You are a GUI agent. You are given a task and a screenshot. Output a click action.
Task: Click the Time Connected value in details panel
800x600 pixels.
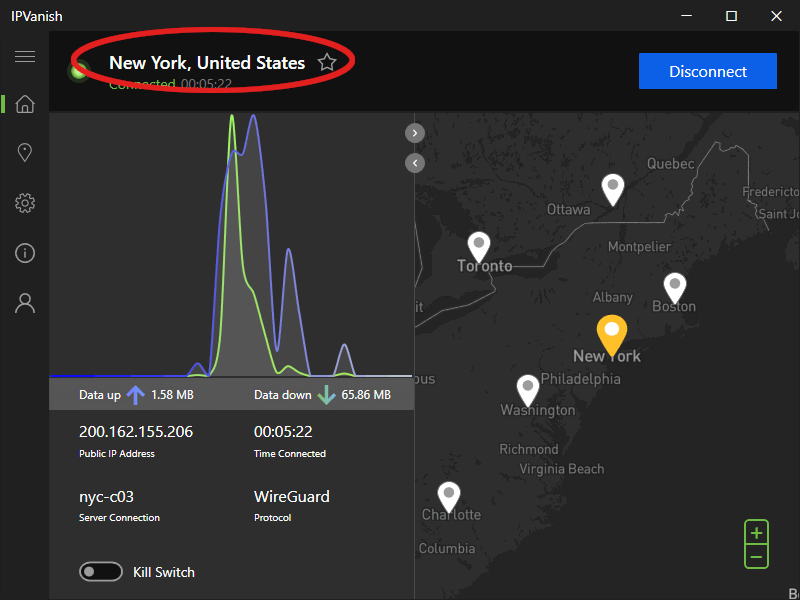click(283, 432)
